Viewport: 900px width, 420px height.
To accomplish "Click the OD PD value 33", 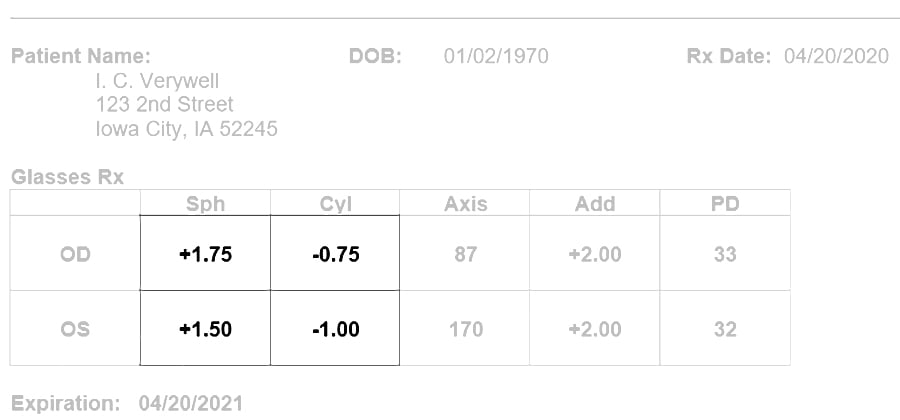I will [x=725, y=254].
